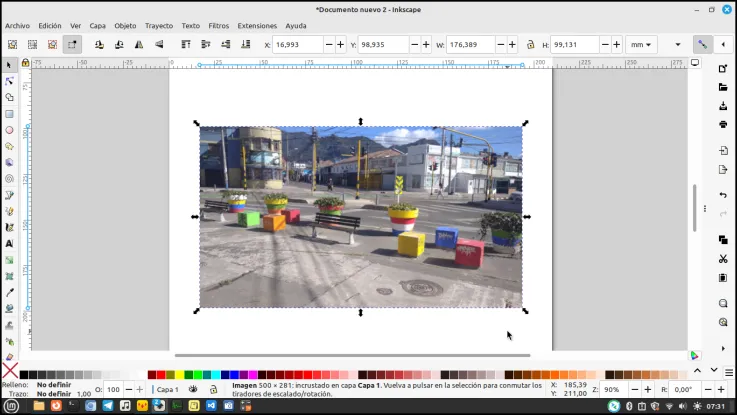Image resolution: width=737 pixels, height=415 pixels.
Task: Open the mm units dropdown
Action: coord(641,45)
